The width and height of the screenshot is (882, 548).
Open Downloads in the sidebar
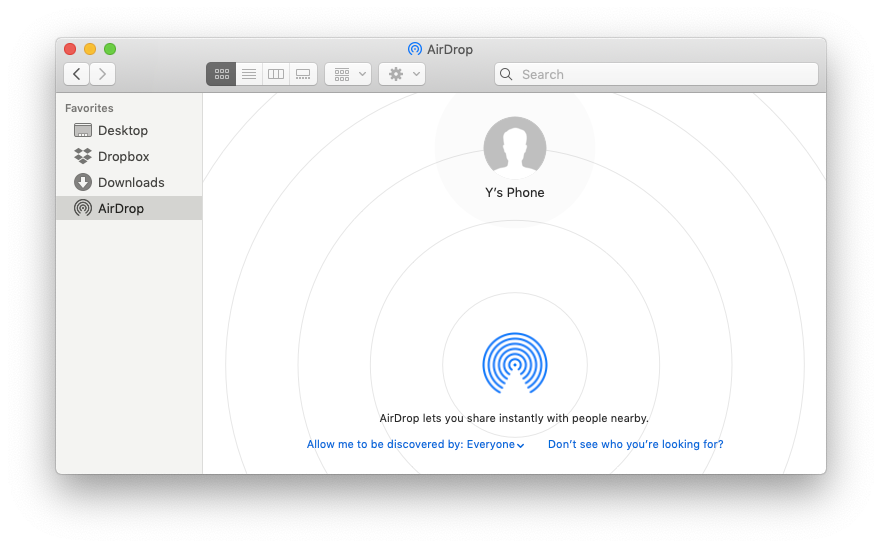click(129, 182)
